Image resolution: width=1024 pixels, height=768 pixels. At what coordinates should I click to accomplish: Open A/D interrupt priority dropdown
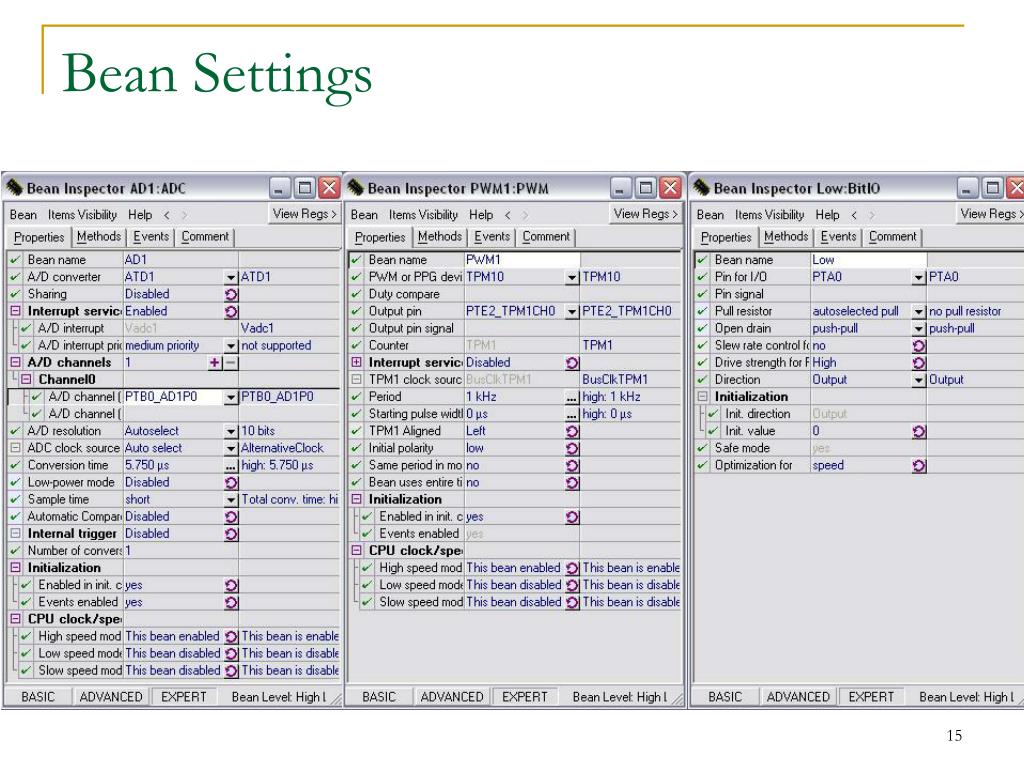pos(231,345)
